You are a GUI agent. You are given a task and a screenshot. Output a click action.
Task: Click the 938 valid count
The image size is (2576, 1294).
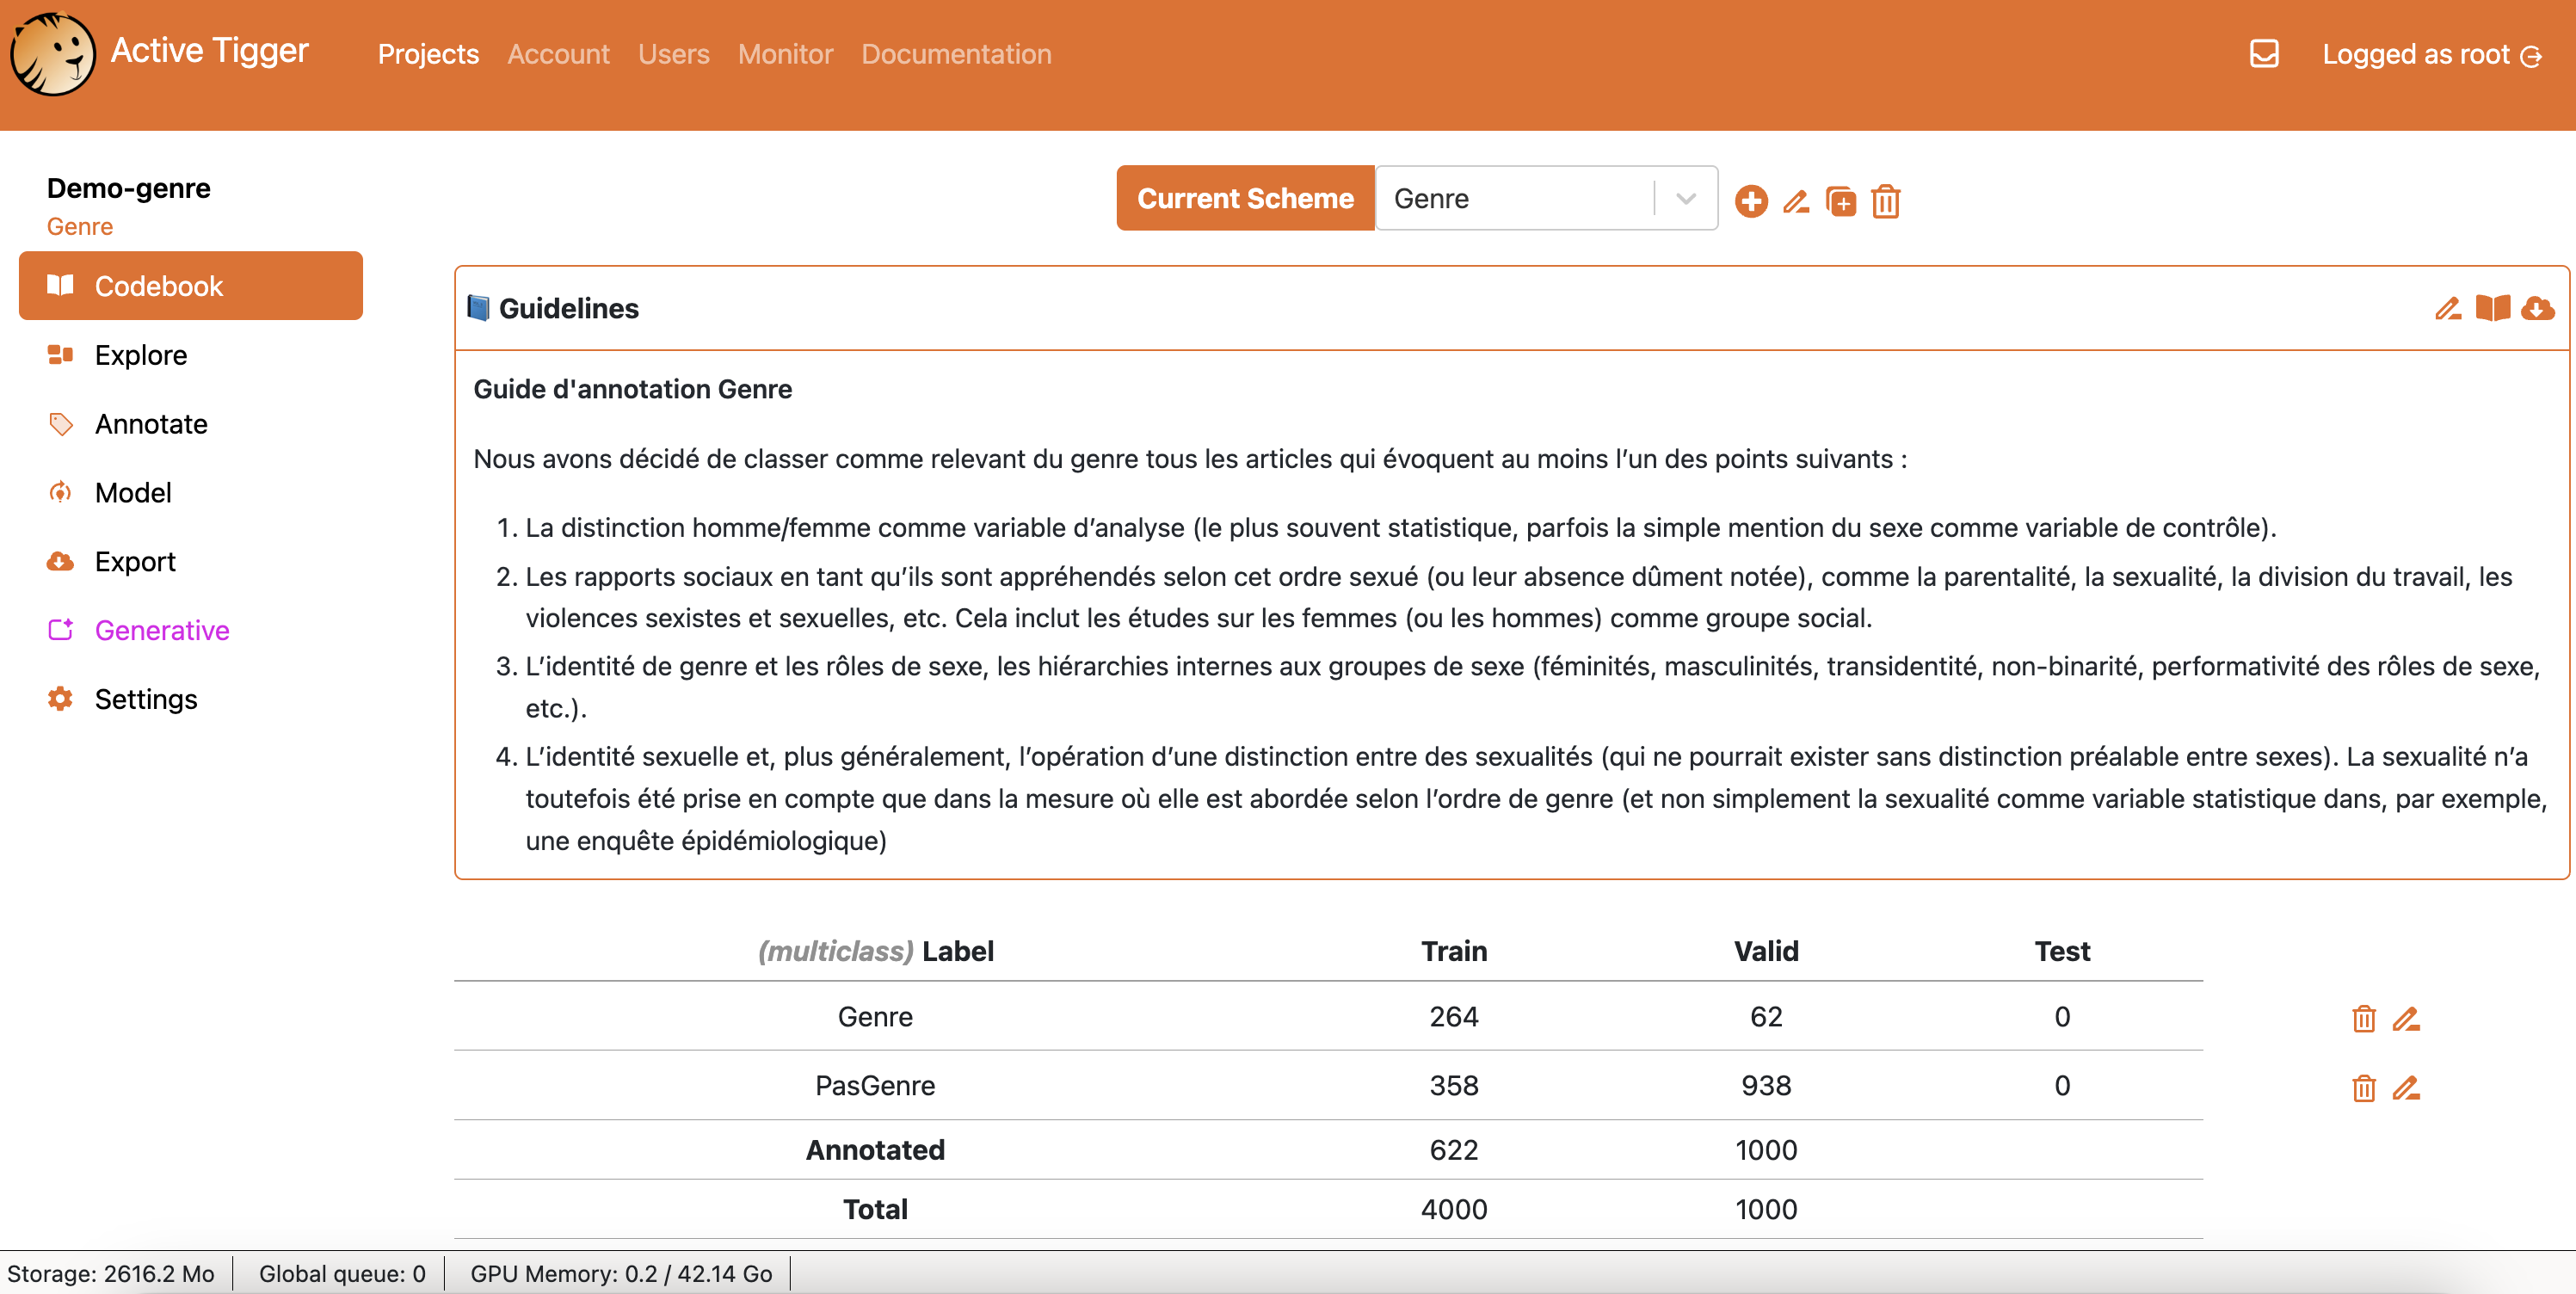(1766, 1085)
